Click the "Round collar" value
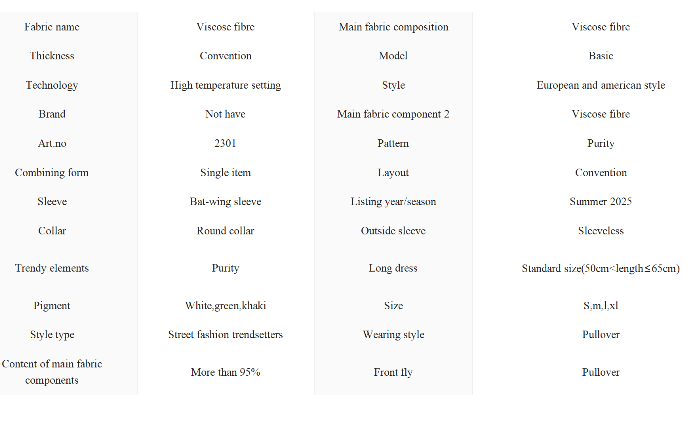The width and height of the screenshot is (696, 435). click(225, 230)
